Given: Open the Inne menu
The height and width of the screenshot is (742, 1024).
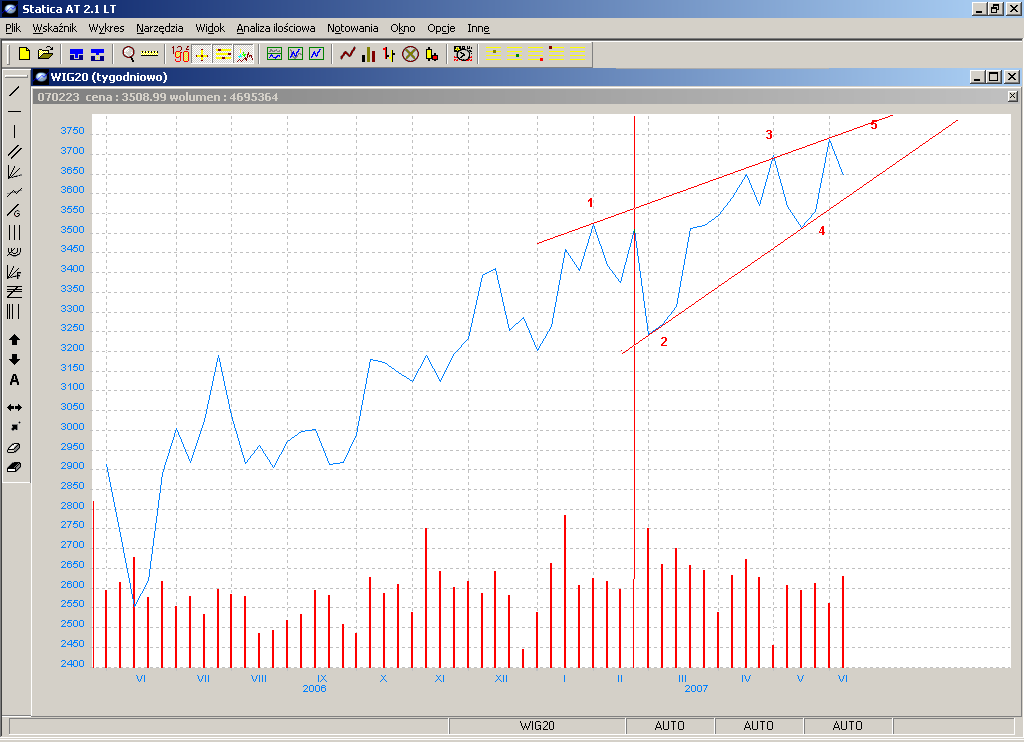Looking at the screenshot, I should (479, 28).
